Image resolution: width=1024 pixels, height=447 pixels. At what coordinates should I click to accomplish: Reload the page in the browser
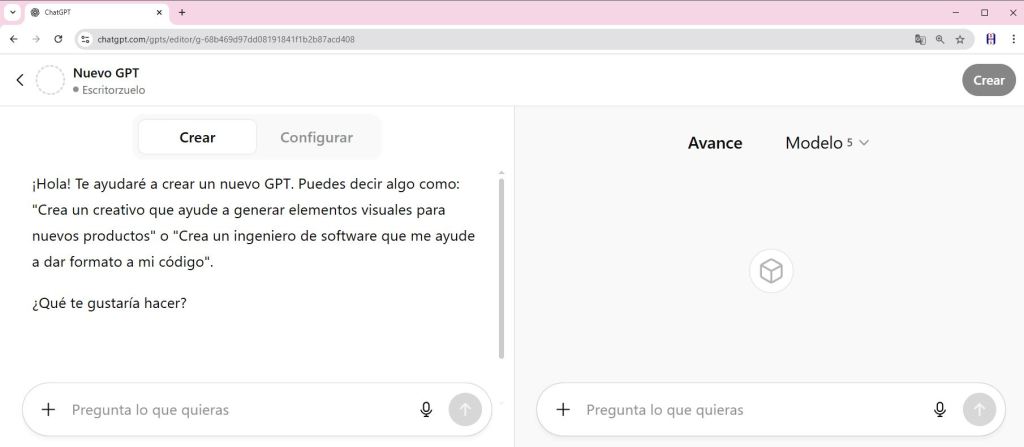pos(58,39)
